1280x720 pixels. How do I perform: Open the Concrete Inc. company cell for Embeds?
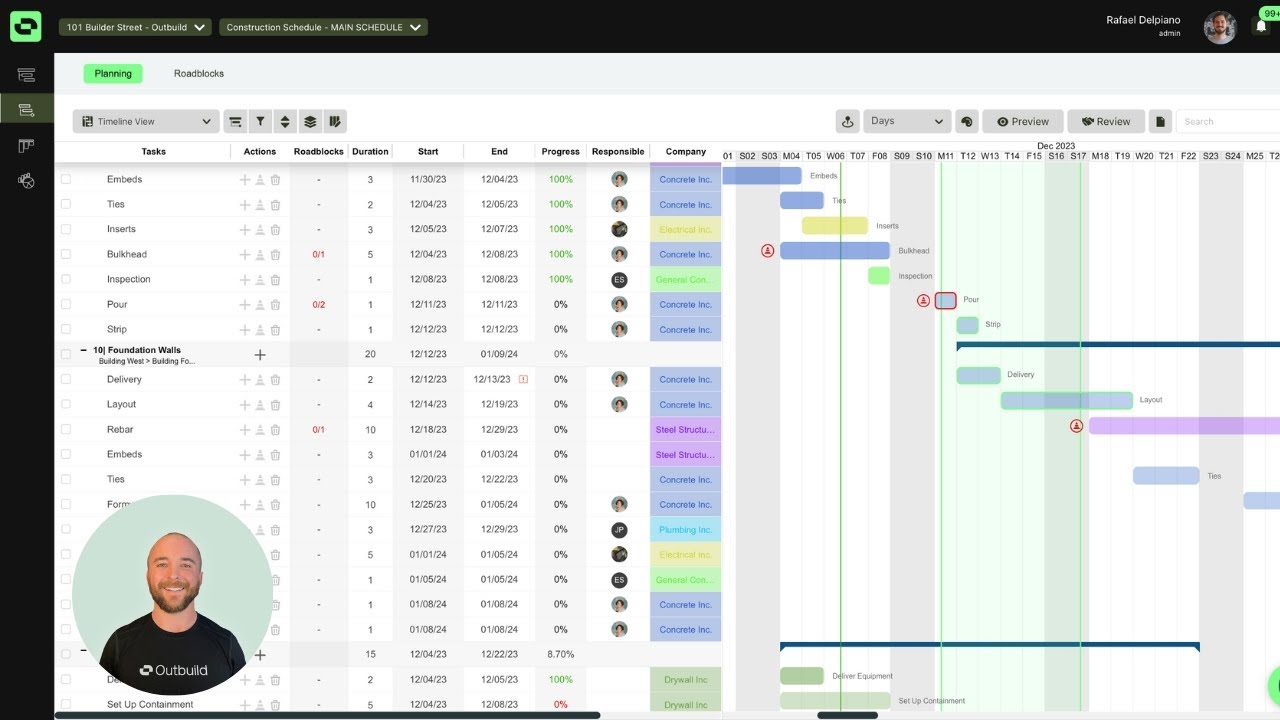coord(685,180)
